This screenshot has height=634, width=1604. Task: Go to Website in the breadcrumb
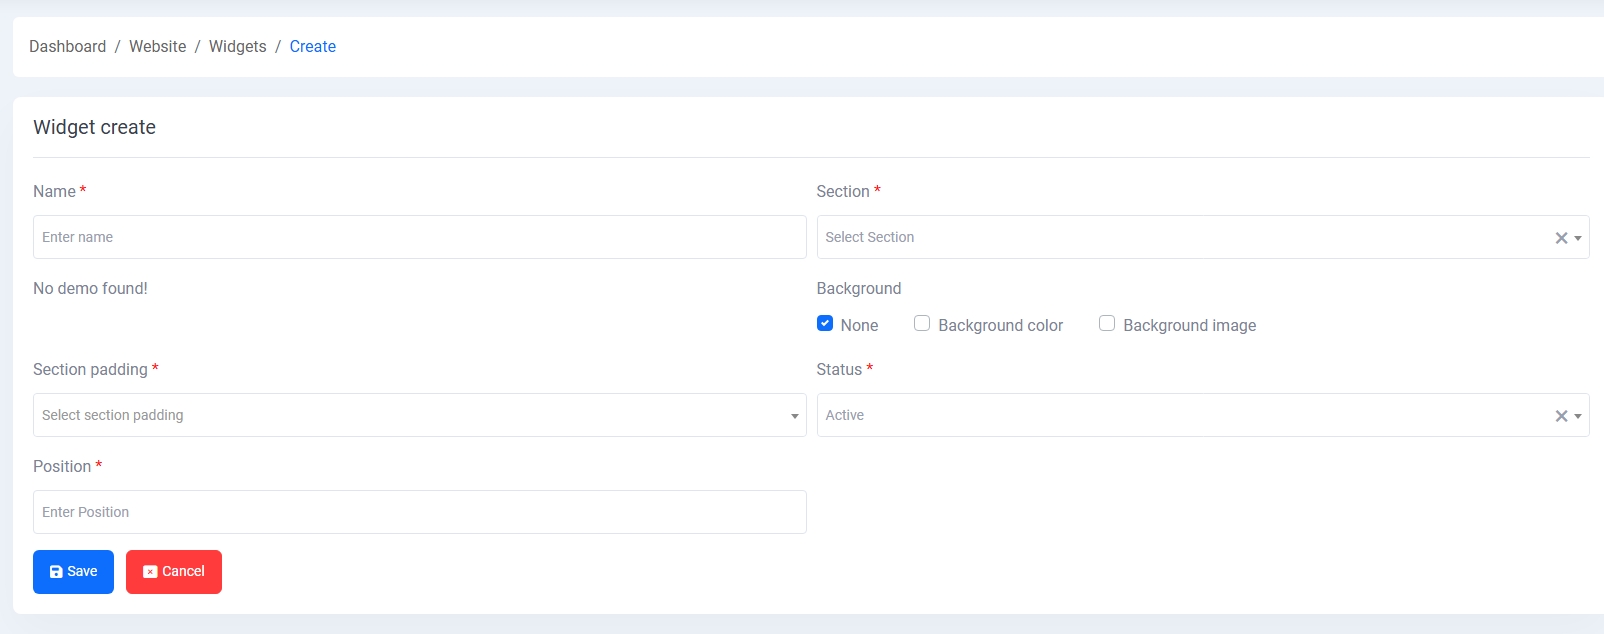point(157,47)
